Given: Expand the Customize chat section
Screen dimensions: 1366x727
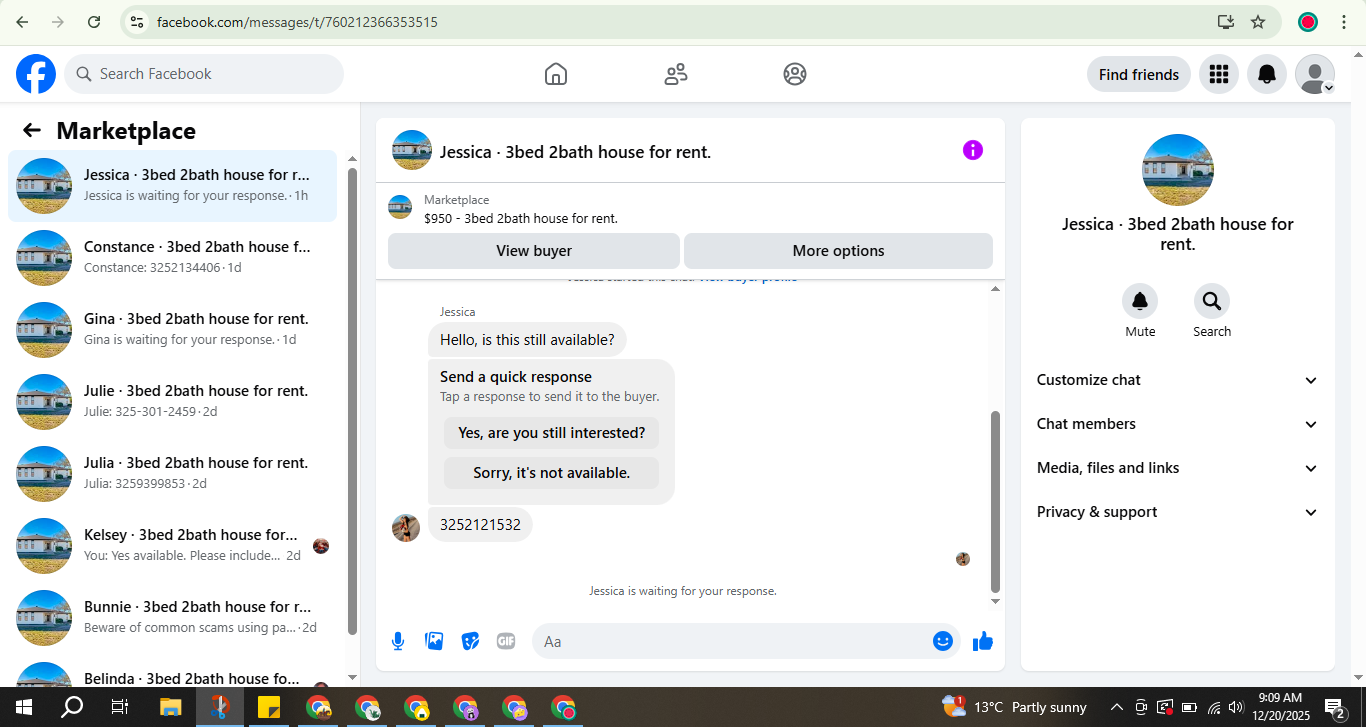Looking at the screenshot, I should [x=1178, y=380].
